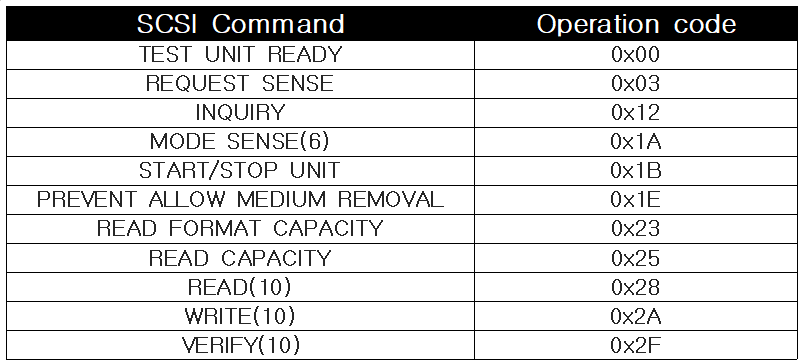Image resolution: width=802 pixels, height=363 pixels.
Task: Select the START/STOP UNIT cell
Action: pos(240,171)
